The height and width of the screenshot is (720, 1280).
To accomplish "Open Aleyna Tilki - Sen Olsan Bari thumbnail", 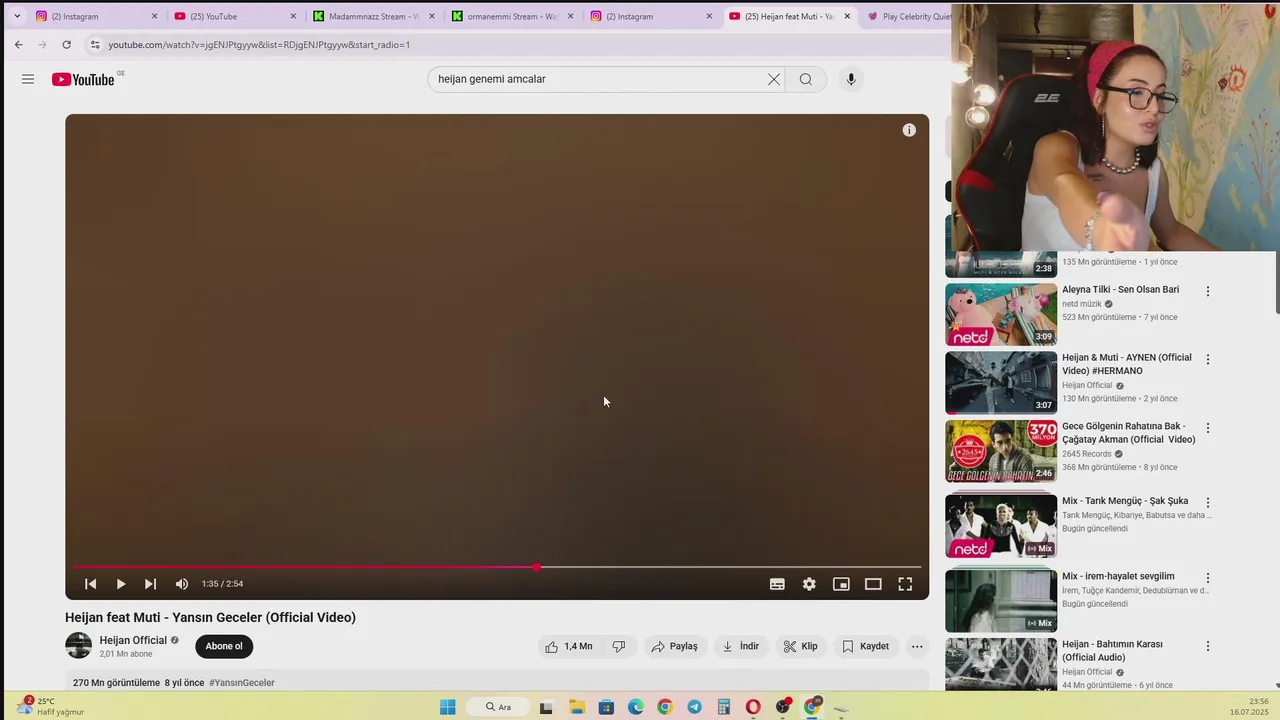I will click(1001, 315).
